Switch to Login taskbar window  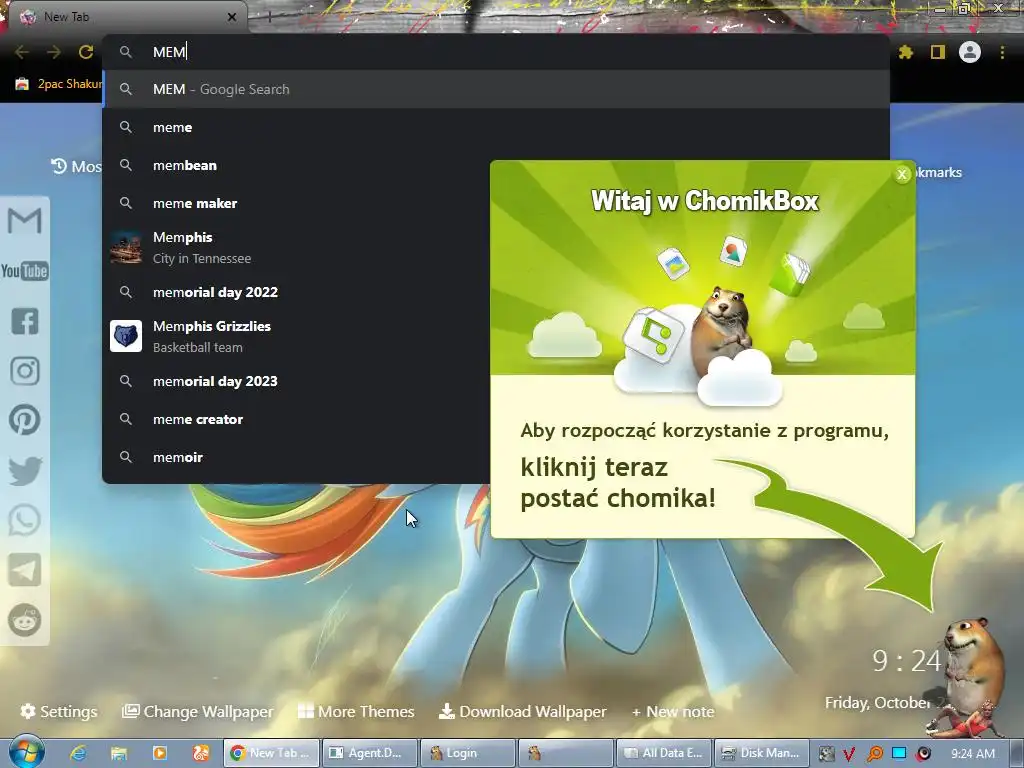468,753
